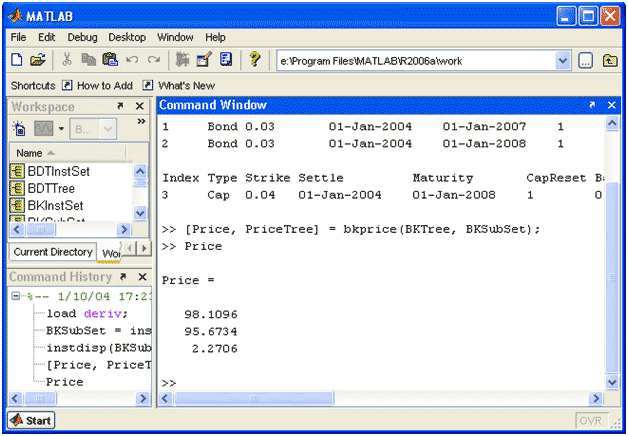Viewport: 628px width, 436px height.
Task: Click Command History scroll right arrow
Action: coord(142,398)
